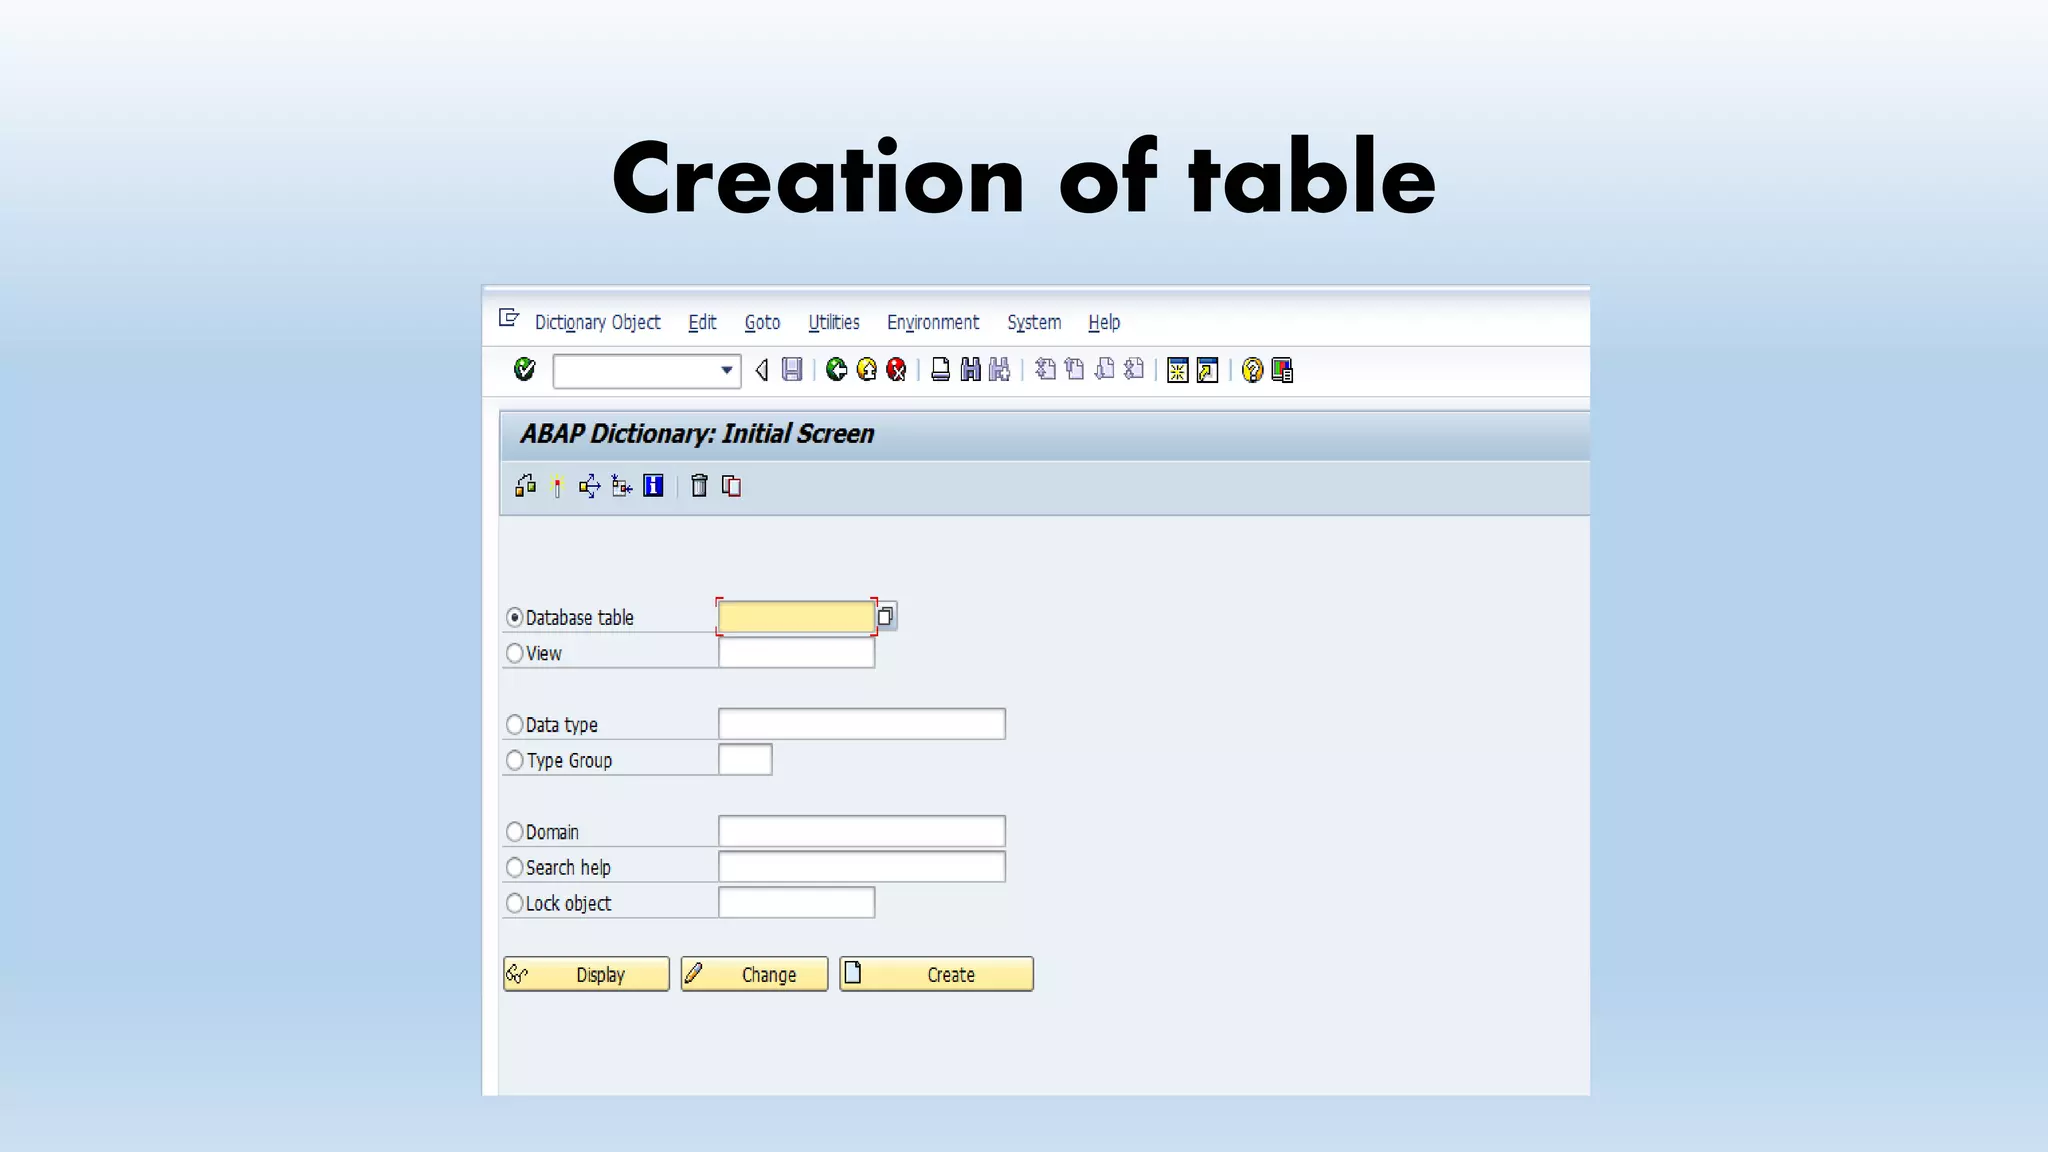Click the Type Group input field
The height and width of the screenshot is (1152, 2048).
click(x=745, y=759)
